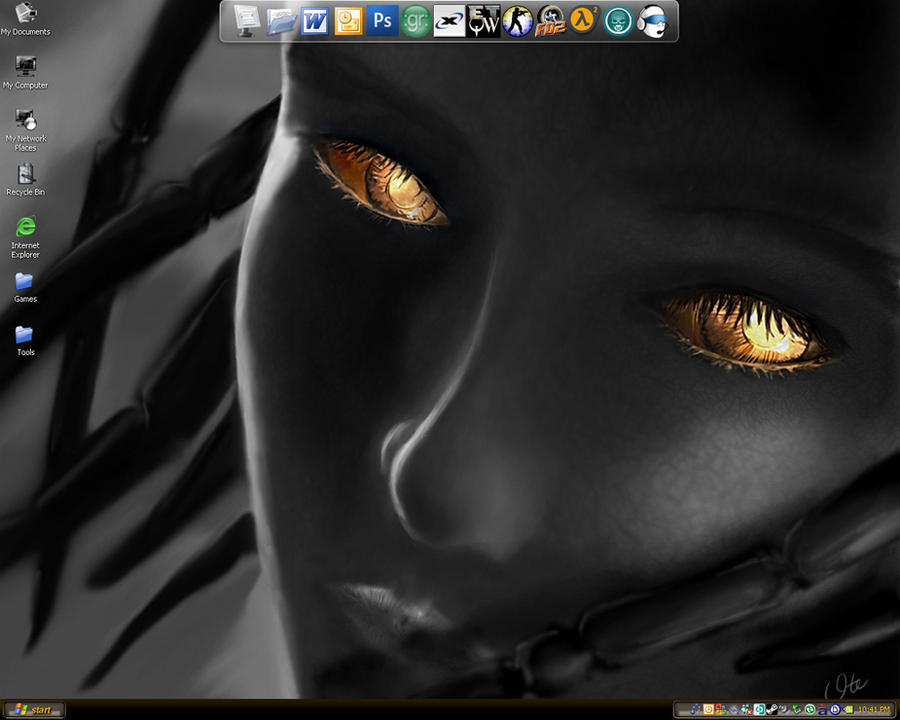The width and height of the screenshot is (900, 720).
Task: Select My Network Places desktop icon
Action: tap(25, 130)
